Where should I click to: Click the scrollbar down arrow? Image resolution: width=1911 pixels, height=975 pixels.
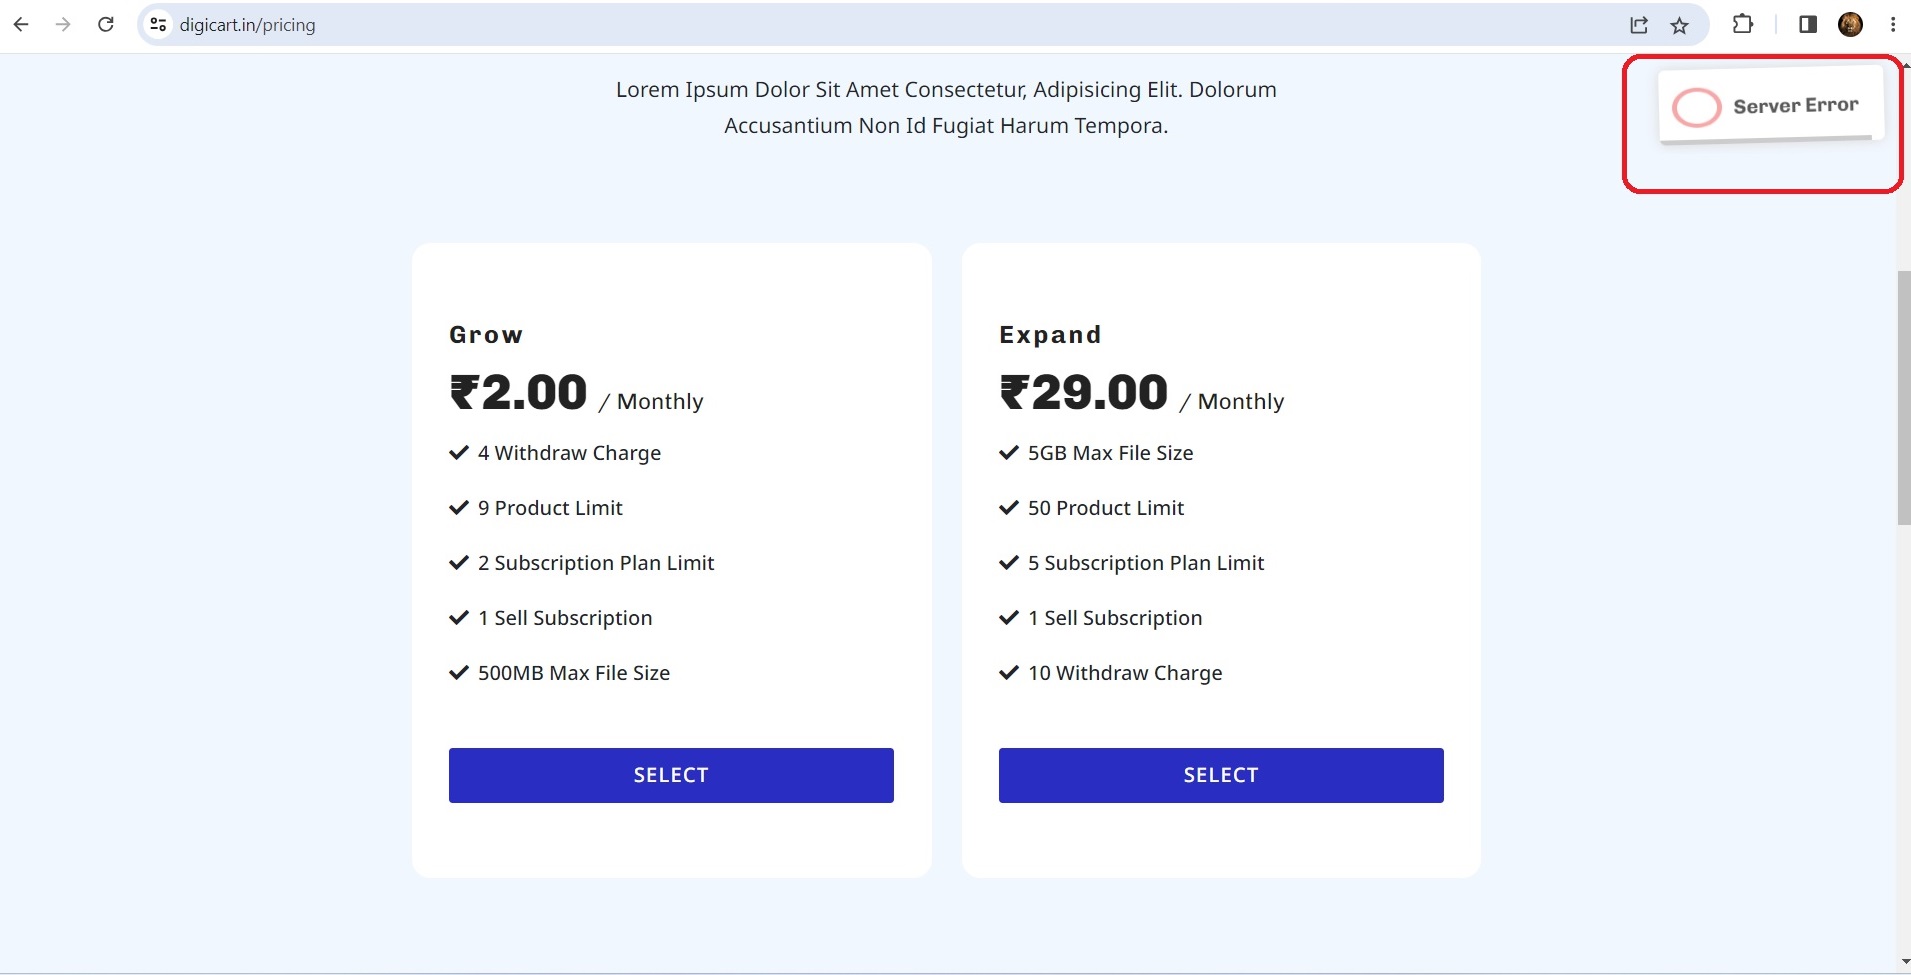coord(1904,962)
